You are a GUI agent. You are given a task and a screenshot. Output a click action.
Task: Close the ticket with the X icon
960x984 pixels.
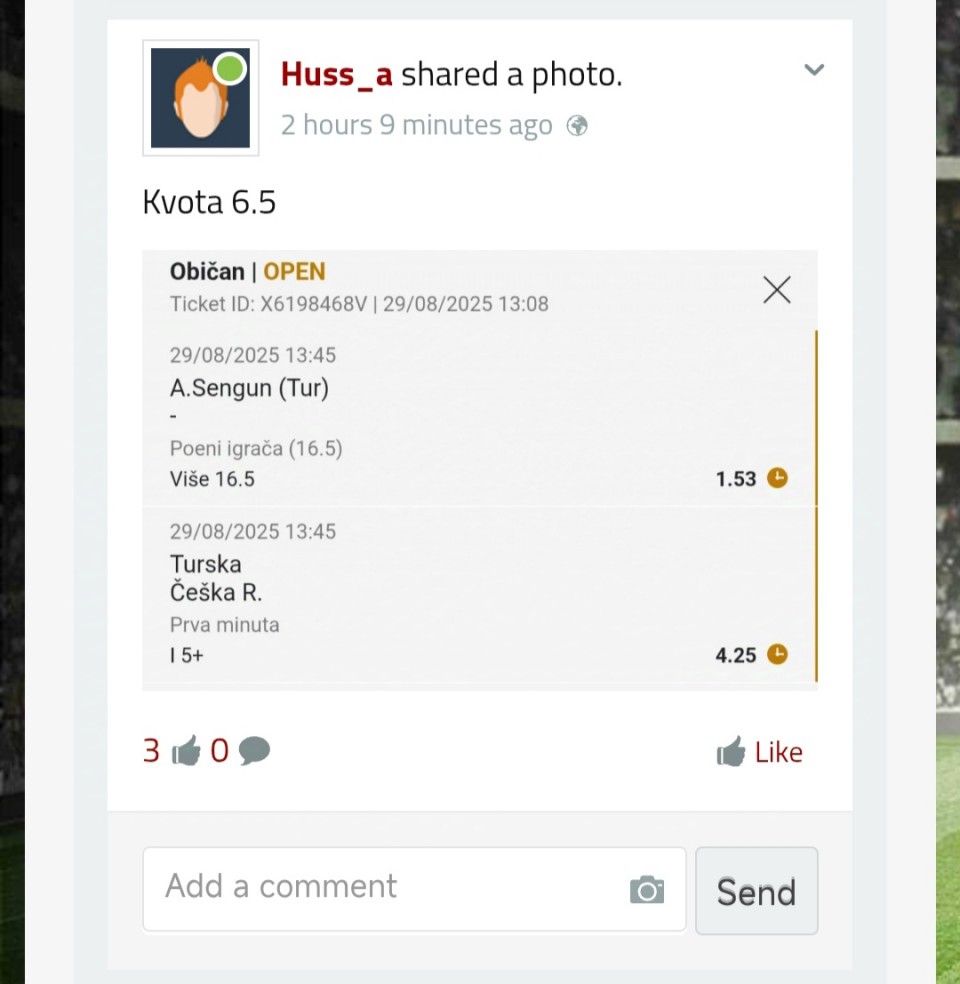pyautogui.click(x=777, y=290)
